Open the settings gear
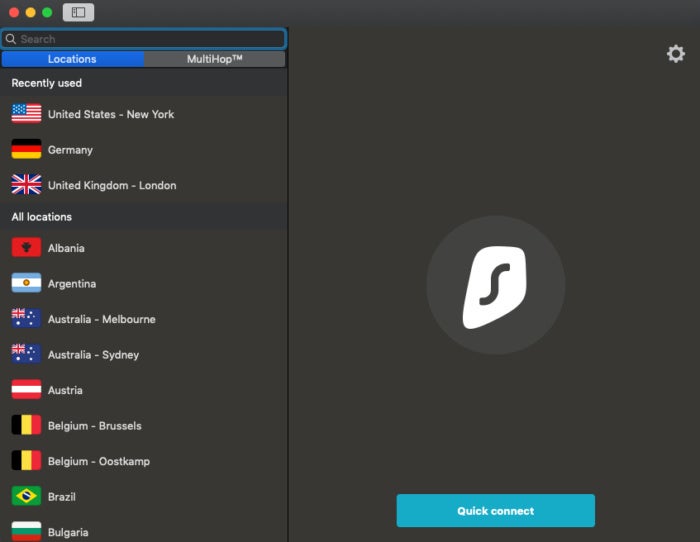Image resolution: width=700 pixels, height=542 pixels. coord(675,54)
